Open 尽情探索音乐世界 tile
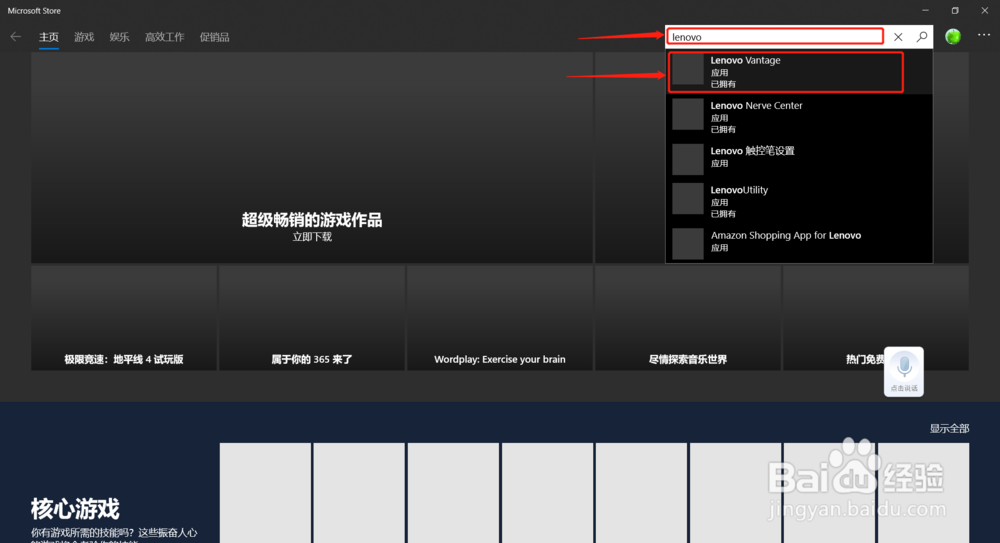 point(688,318)
